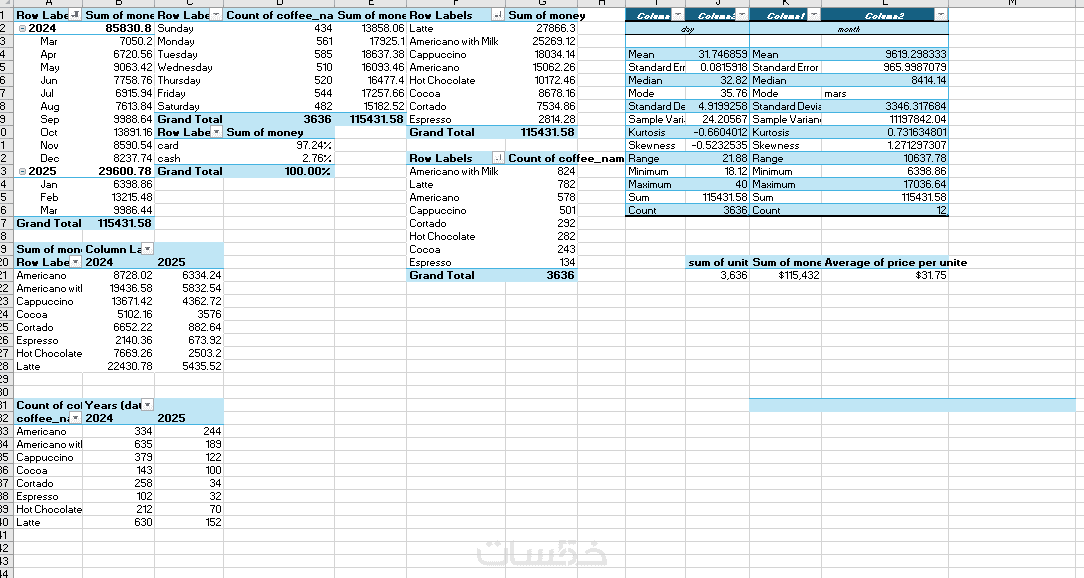Select the card payment row label
Viewport: 1084px width, 578px height.
click(x=189, y=145)
